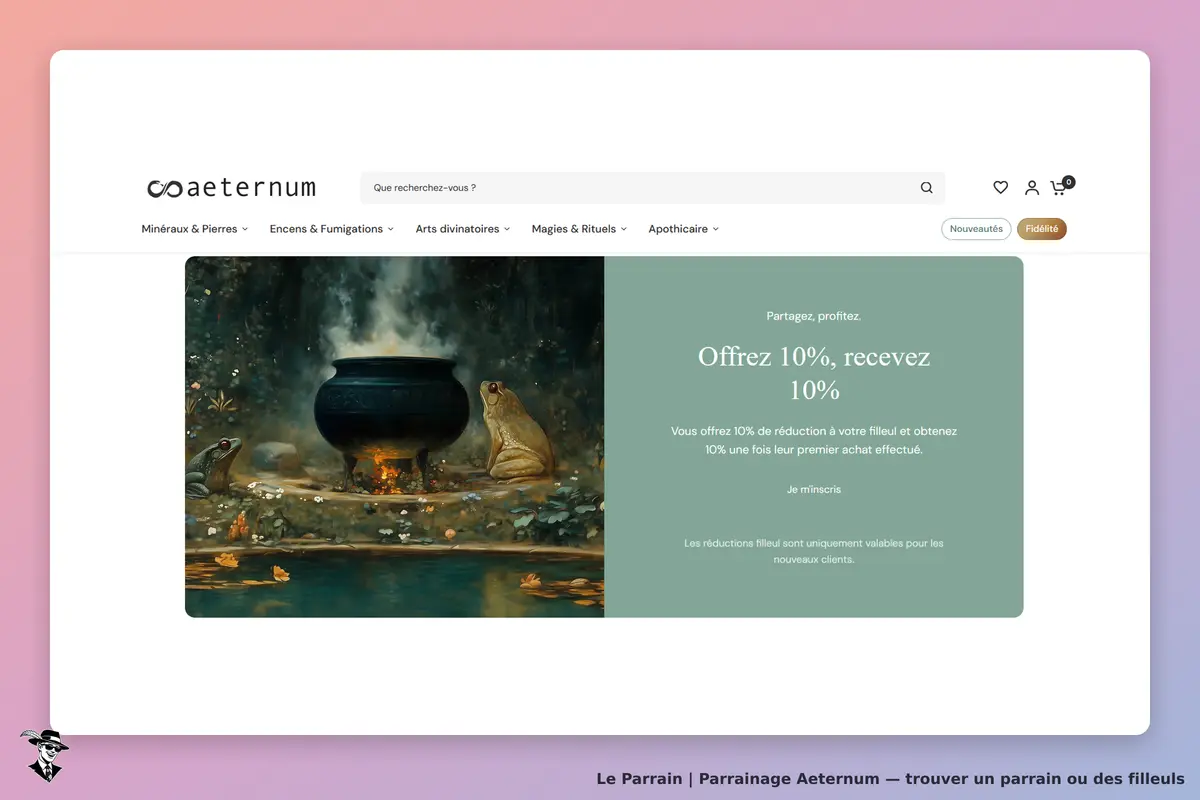1200x800 pixels.
Task: Click the magnifying glass search icon
Action: click(926, 188)
